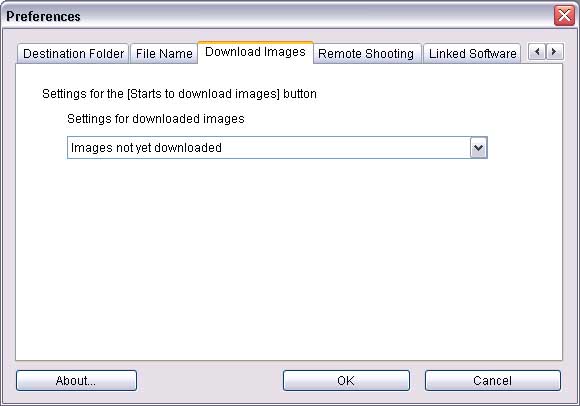Reveal more tabs using the right chevron
The height and width of the screenshot is (406, 580).
pyautogui.click(x=554, y=52)
